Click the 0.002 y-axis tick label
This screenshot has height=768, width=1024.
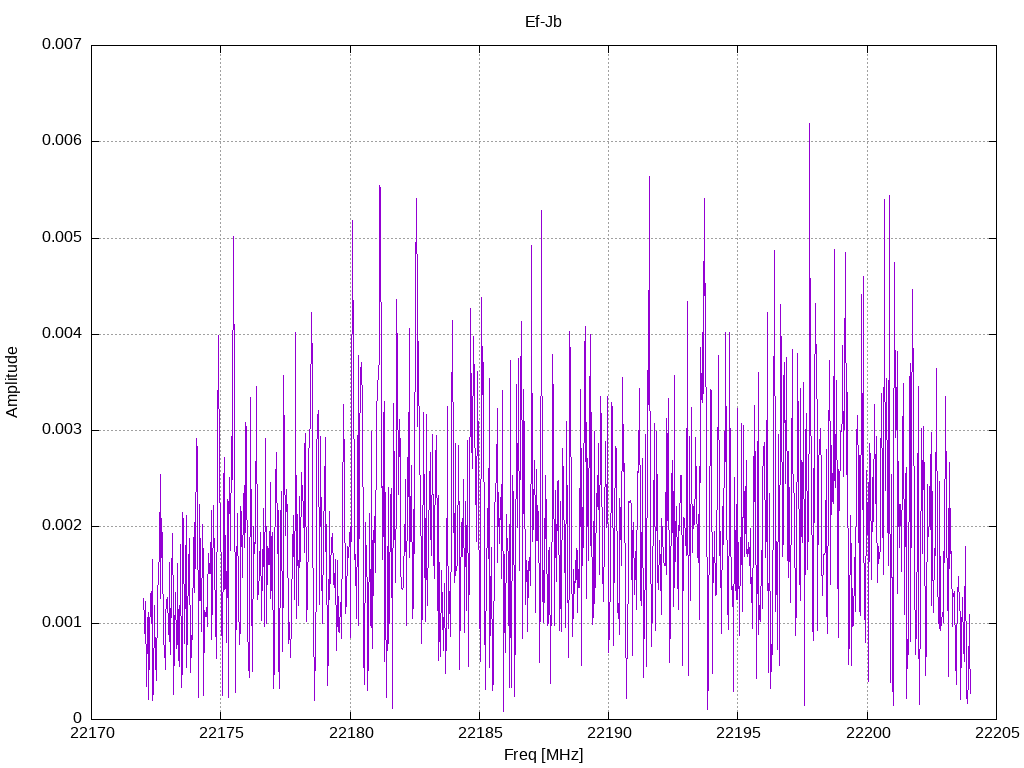tap(62, 526)
